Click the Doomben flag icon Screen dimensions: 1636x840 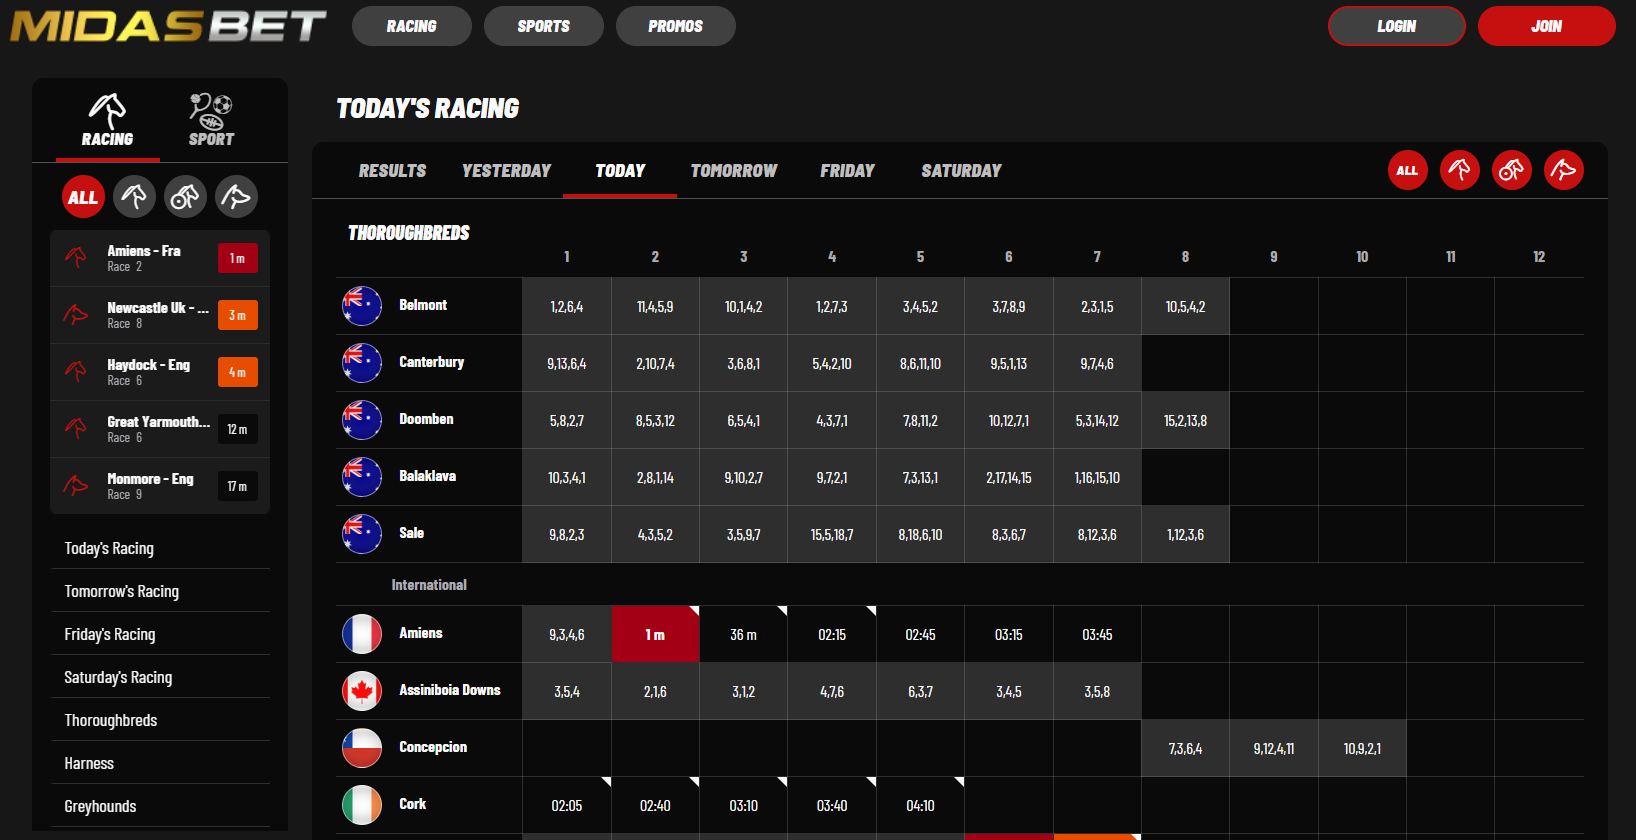pyautogui.click(x=362, y=420)
